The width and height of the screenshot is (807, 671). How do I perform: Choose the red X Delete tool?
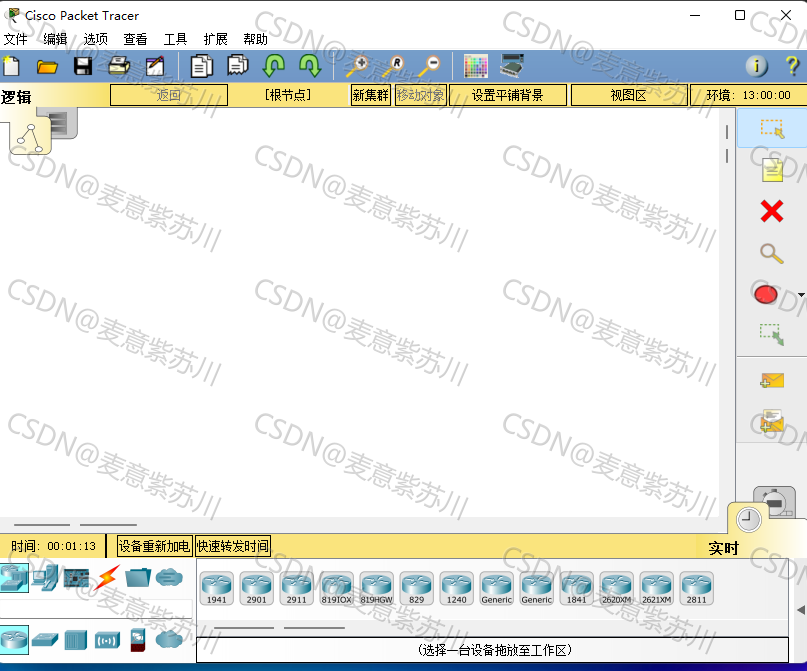772,211
